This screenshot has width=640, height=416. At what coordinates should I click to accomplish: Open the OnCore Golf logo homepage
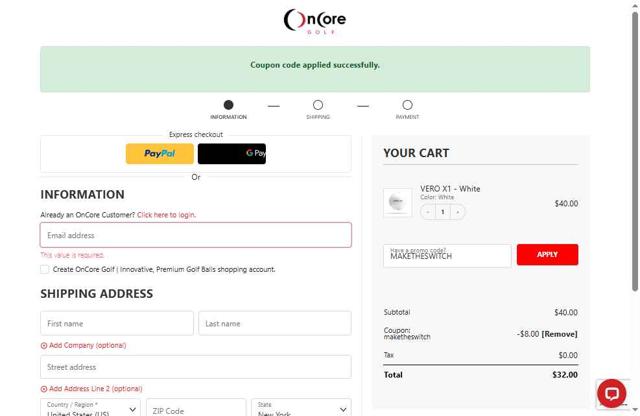[x=315, y=21]
